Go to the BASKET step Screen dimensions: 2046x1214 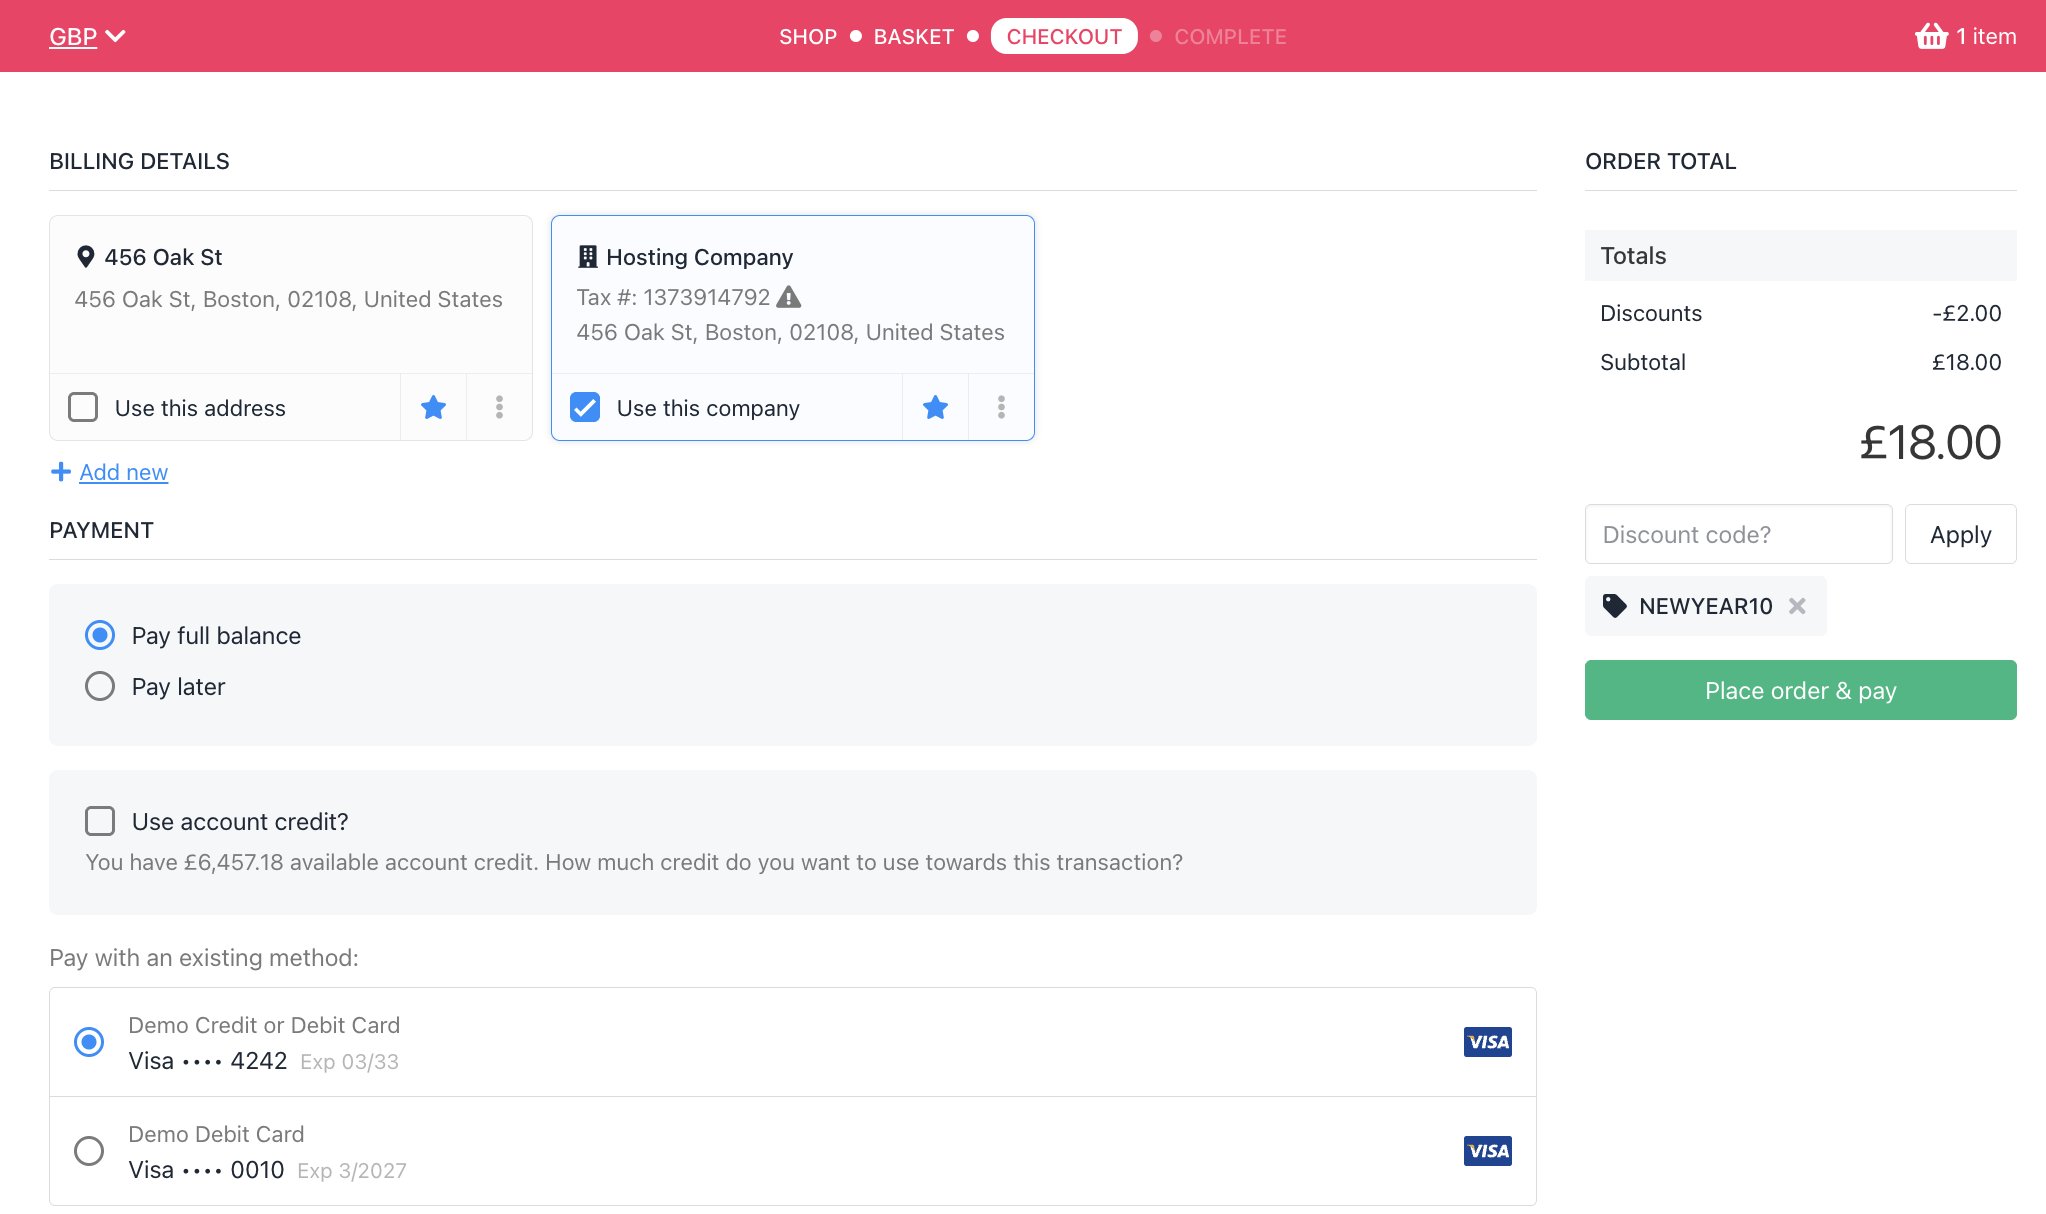coord(914,36)
